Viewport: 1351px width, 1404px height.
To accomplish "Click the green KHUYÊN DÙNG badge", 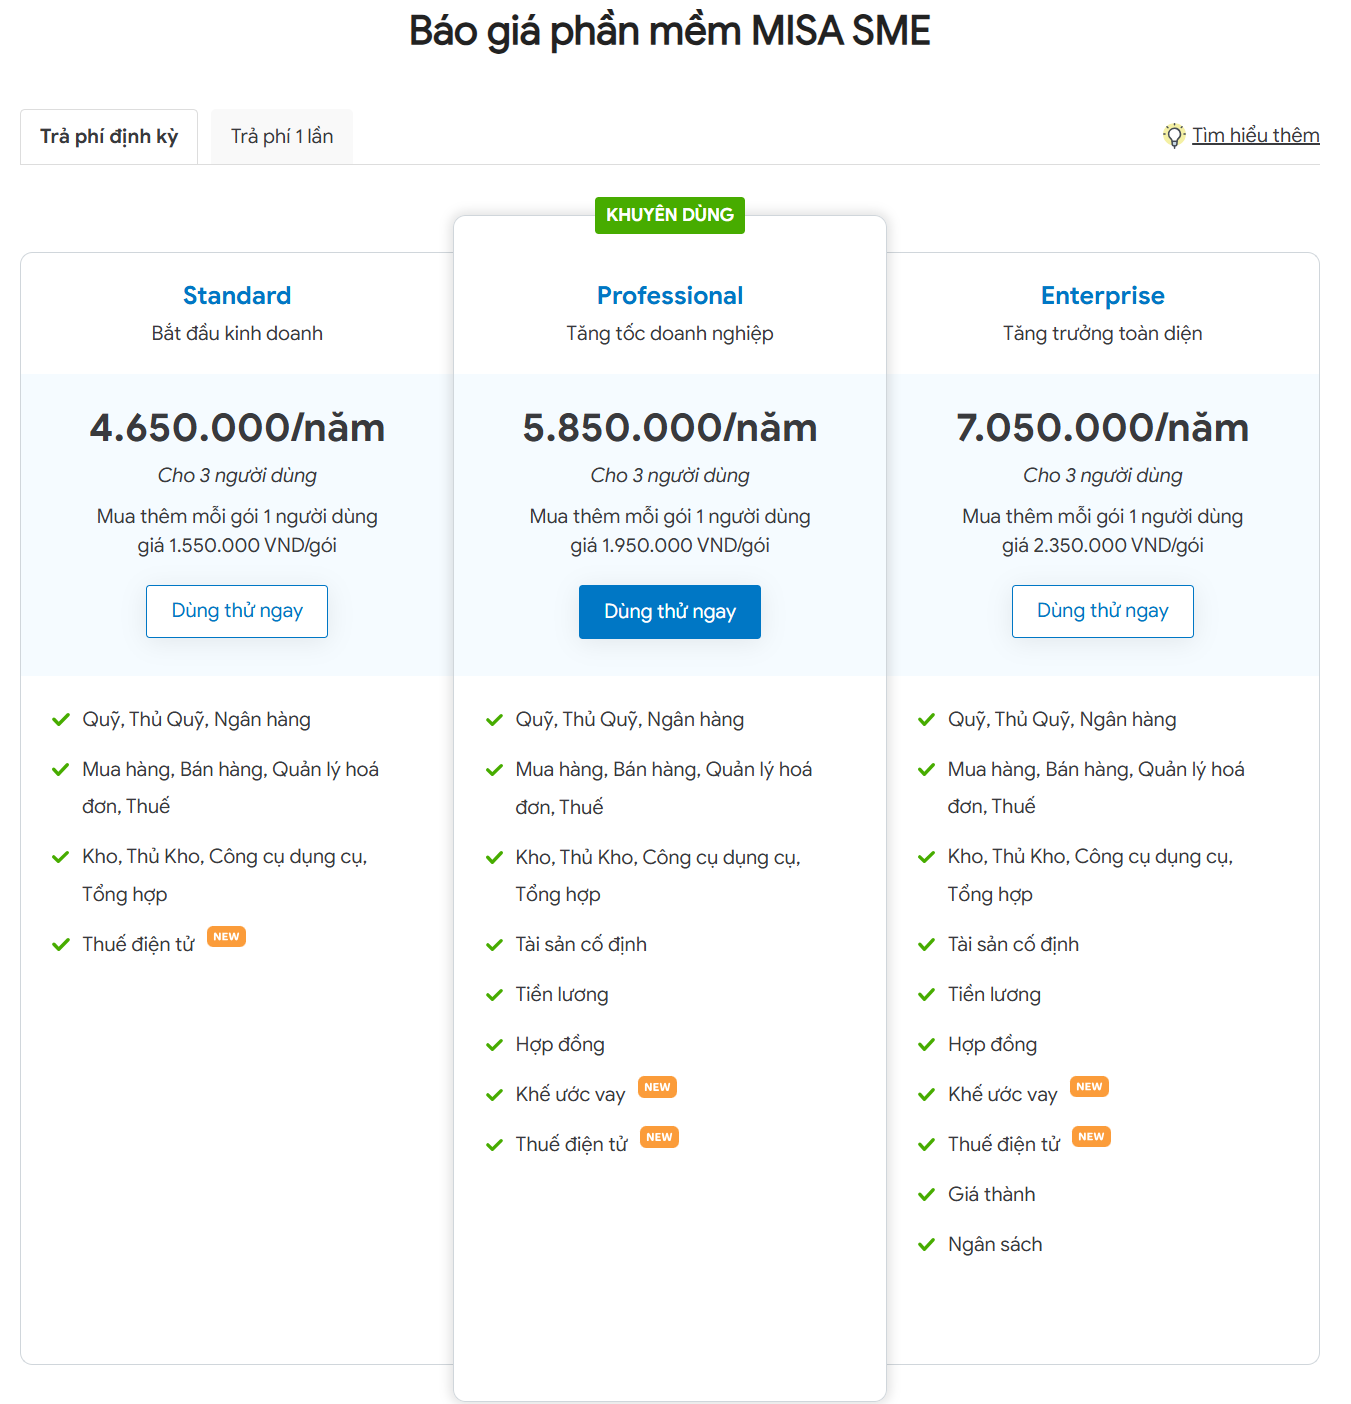I will [669, 215].
